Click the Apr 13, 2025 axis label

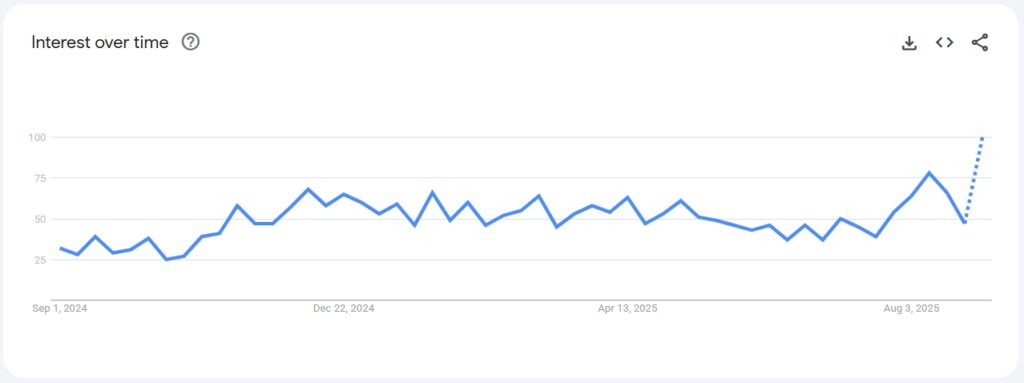628,308
